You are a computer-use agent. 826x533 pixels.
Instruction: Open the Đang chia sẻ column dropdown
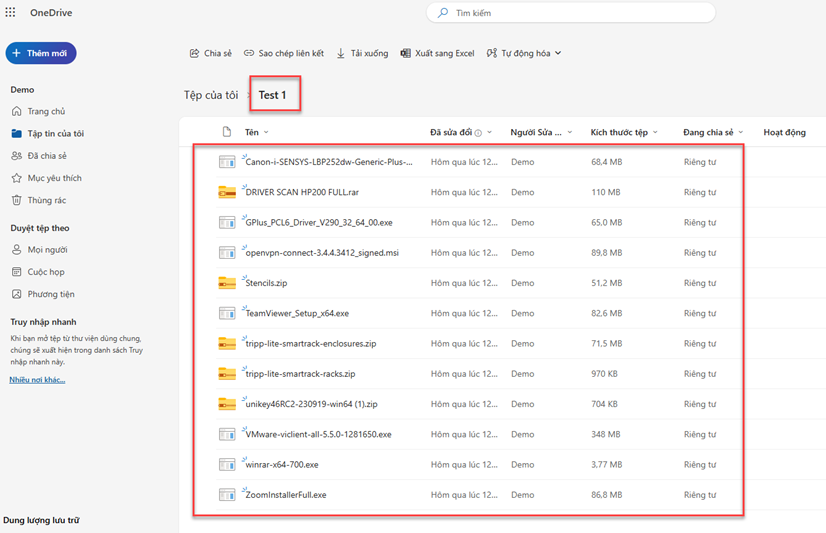pyautogui.click(x=741, y=132)
